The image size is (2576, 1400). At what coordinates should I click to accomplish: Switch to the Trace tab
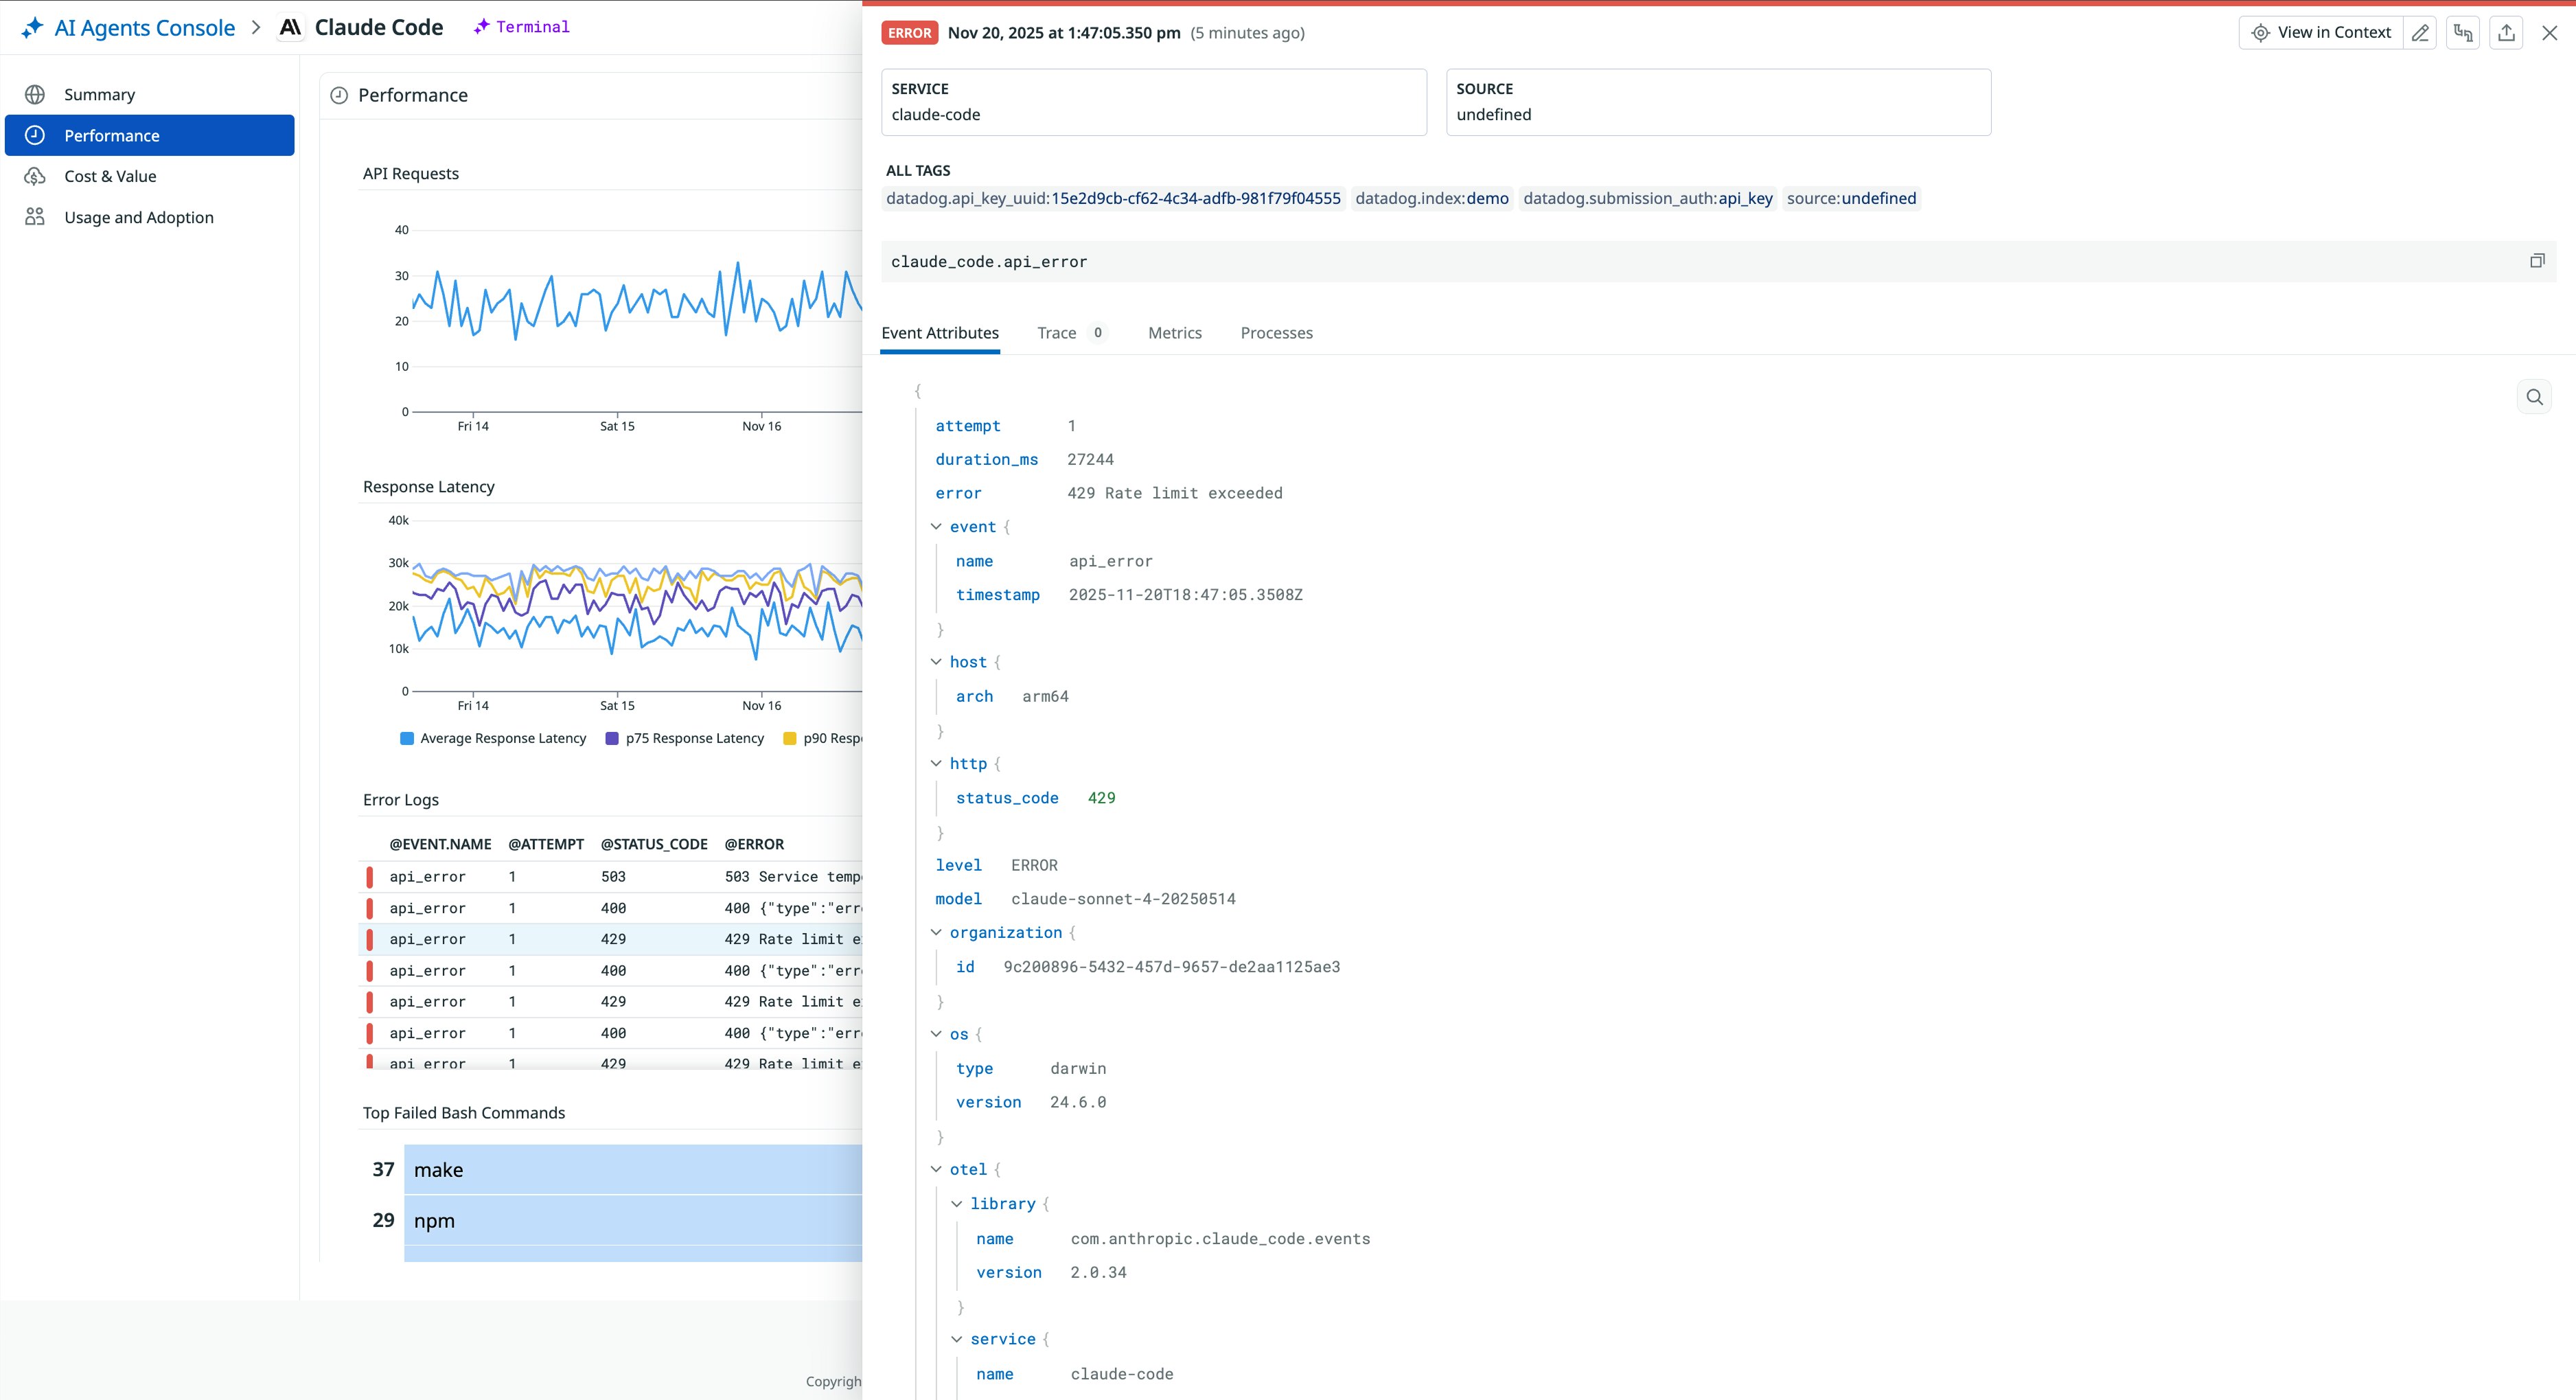tap(1057, 333)
